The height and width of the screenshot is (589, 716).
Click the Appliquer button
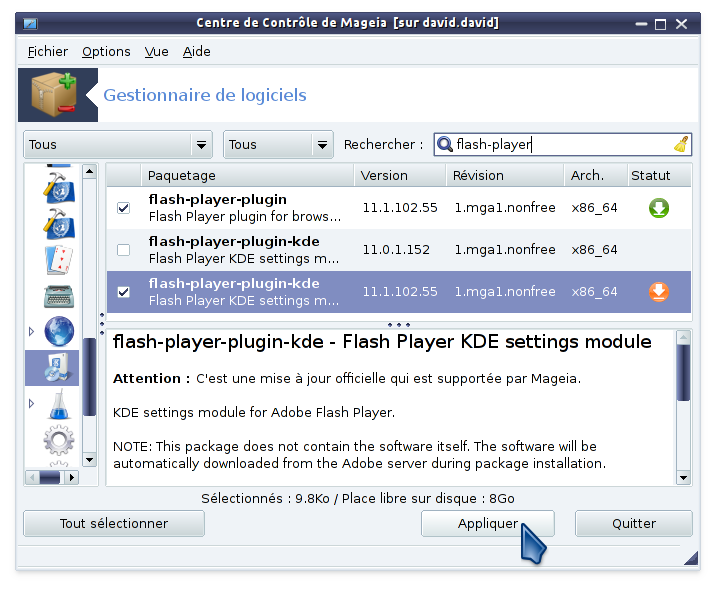tap(487, 523)
